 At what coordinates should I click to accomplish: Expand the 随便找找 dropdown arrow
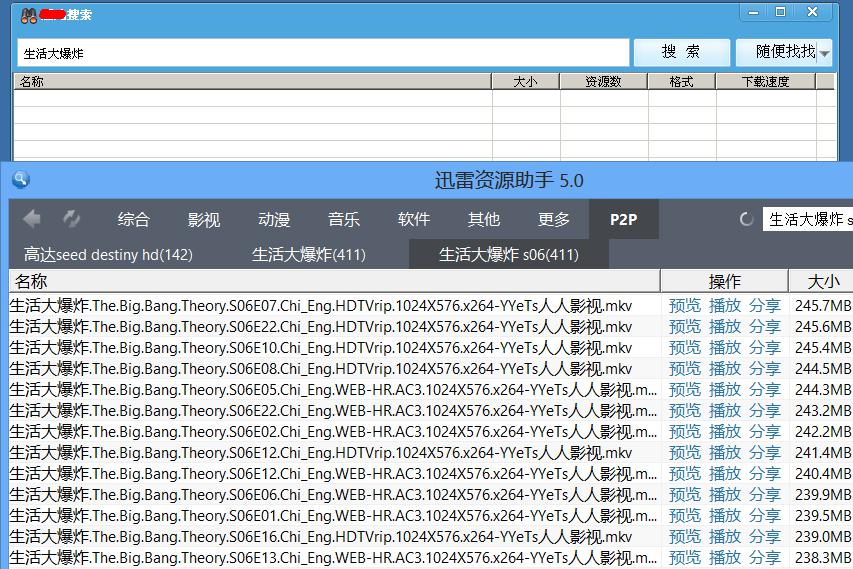(825, 53)
